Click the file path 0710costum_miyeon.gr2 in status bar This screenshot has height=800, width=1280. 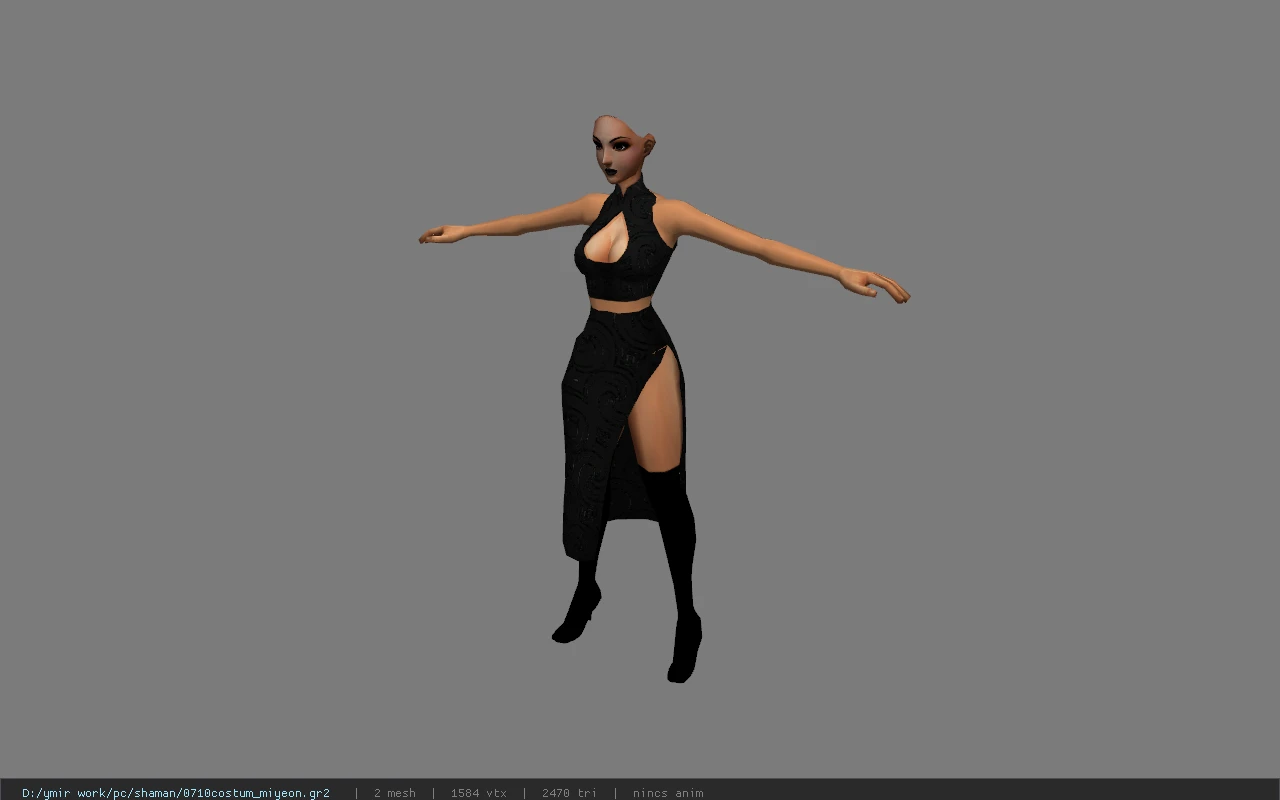click(176, 793)
